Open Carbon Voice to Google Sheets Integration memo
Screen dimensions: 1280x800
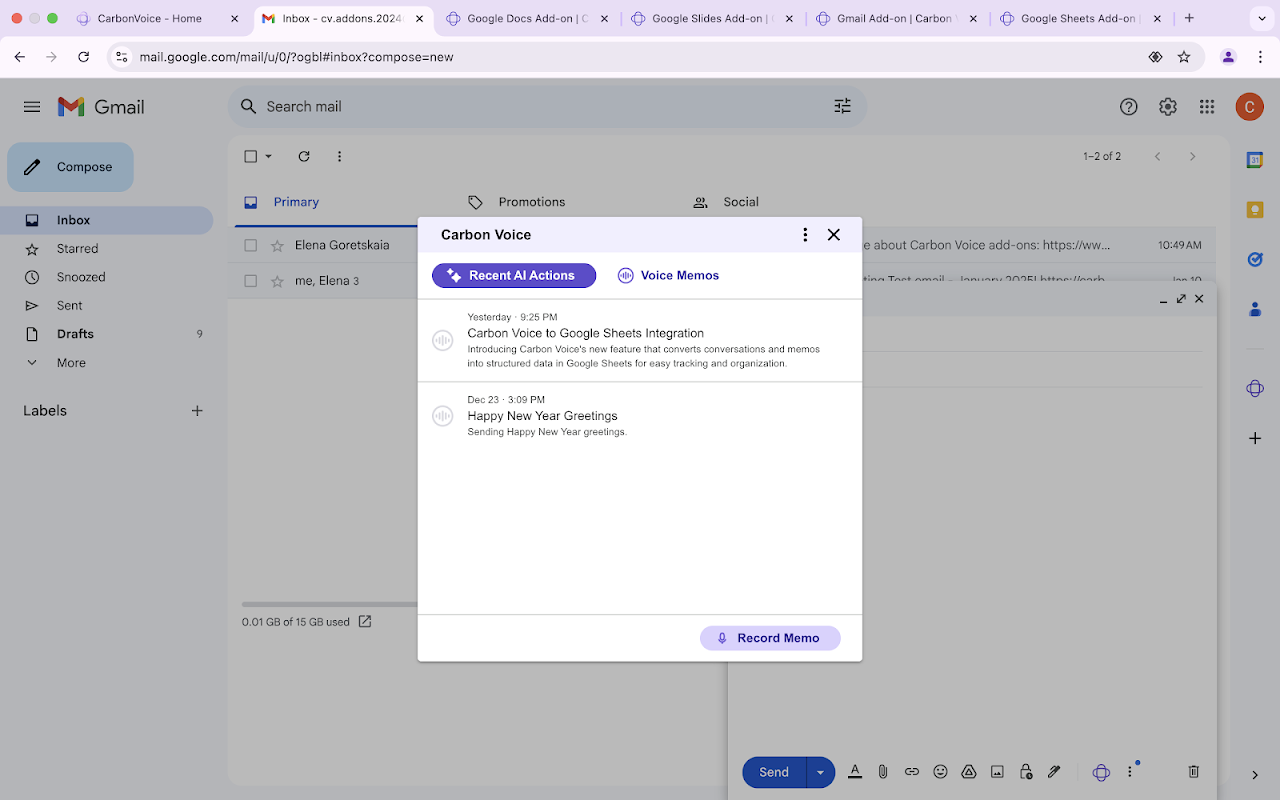click(x=640, y=341)
